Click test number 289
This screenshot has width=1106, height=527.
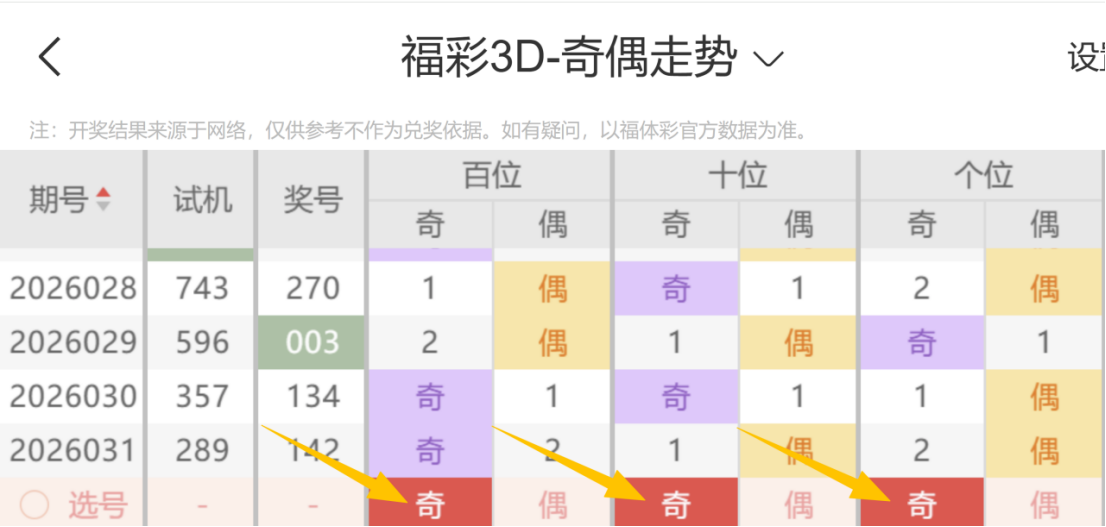(202, 450)
